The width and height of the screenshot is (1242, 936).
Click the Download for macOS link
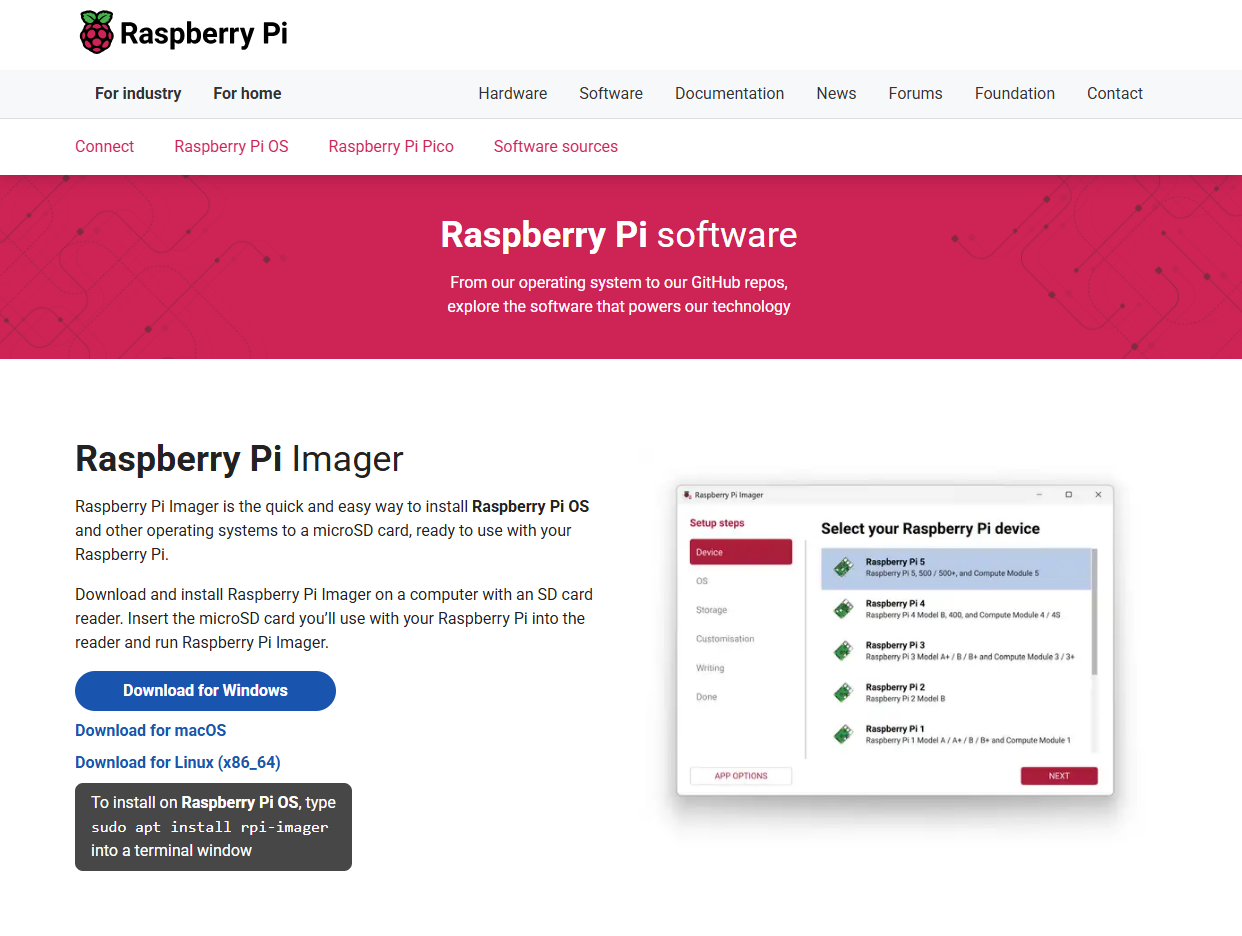click(151, 730)
